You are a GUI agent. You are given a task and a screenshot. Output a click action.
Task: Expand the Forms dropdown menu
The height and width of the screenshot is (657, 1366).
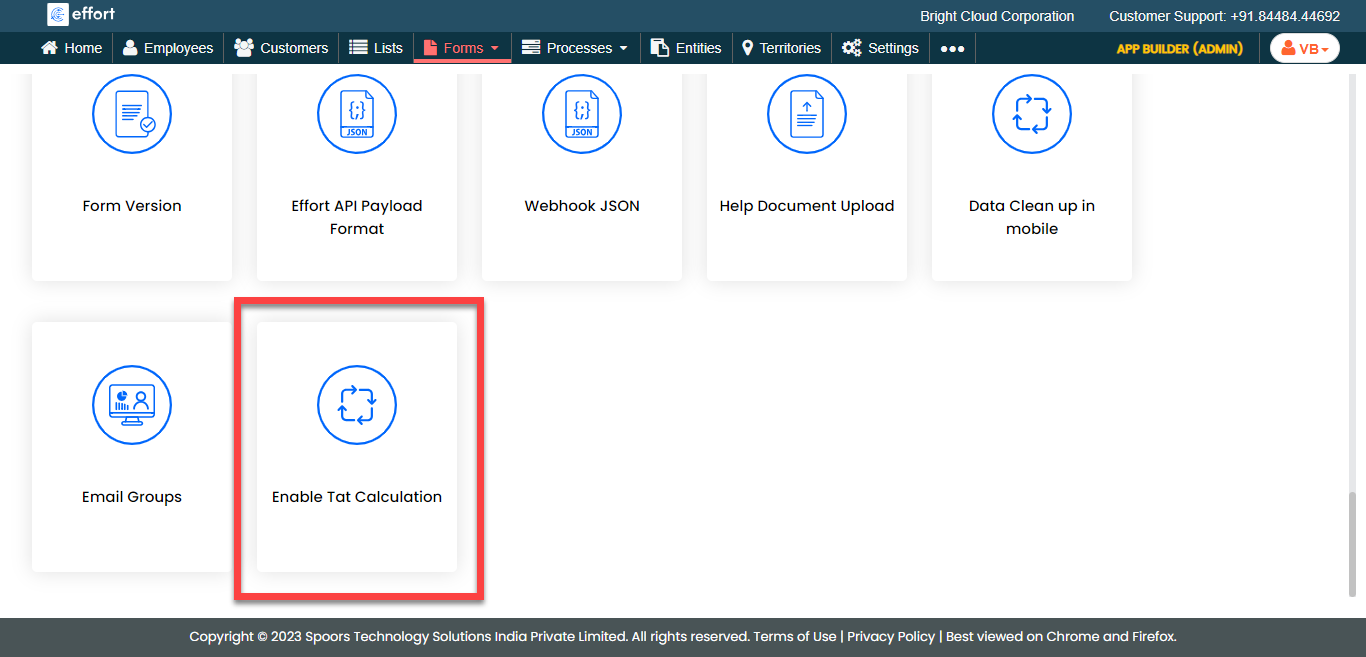462,48
